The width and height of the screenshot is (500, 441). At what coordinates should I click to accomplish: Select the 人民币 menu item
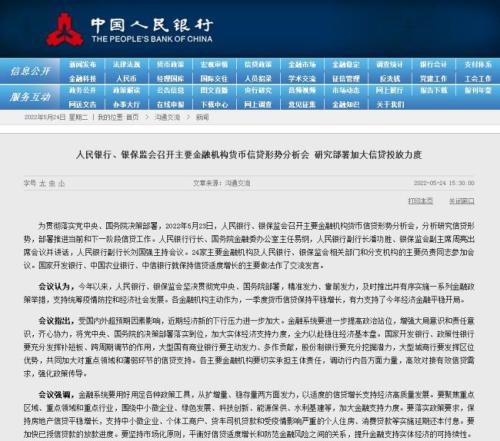pyautogui.click(x=126, y=79)
